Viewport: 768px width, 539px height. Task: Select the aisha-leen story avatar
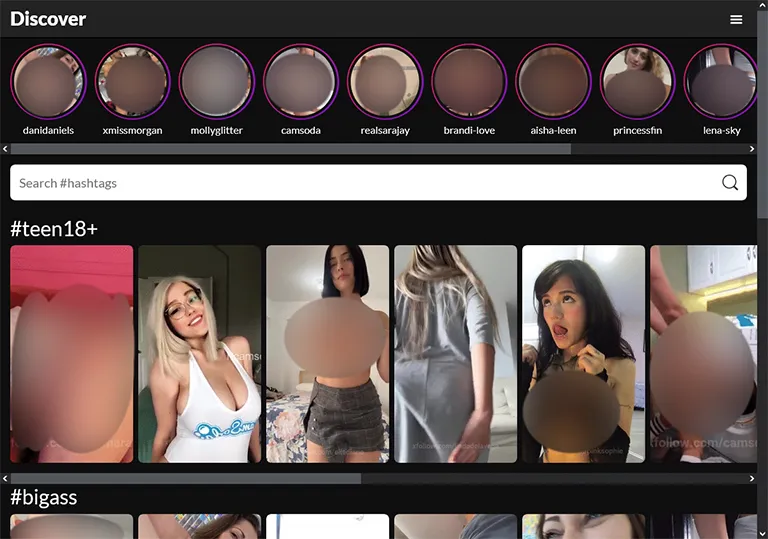553,82
